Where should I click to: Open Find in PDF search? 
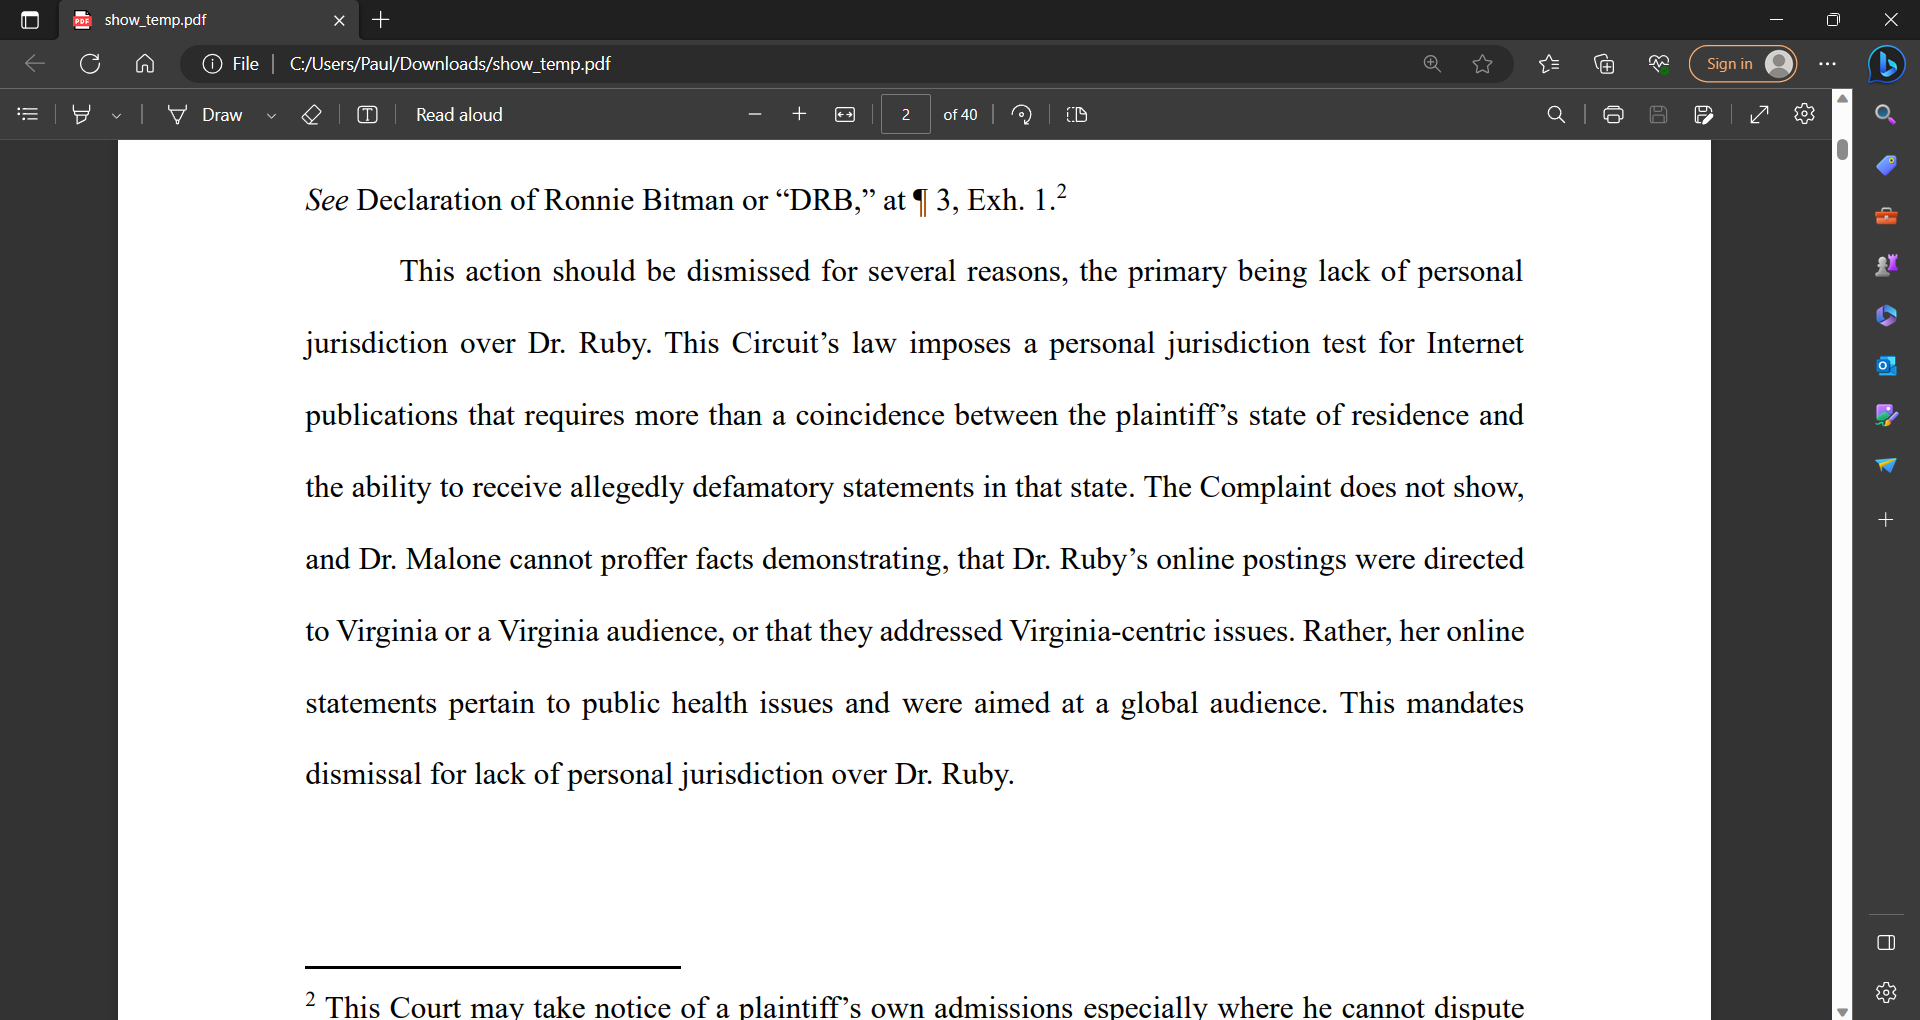click(x=1556, y=114)
